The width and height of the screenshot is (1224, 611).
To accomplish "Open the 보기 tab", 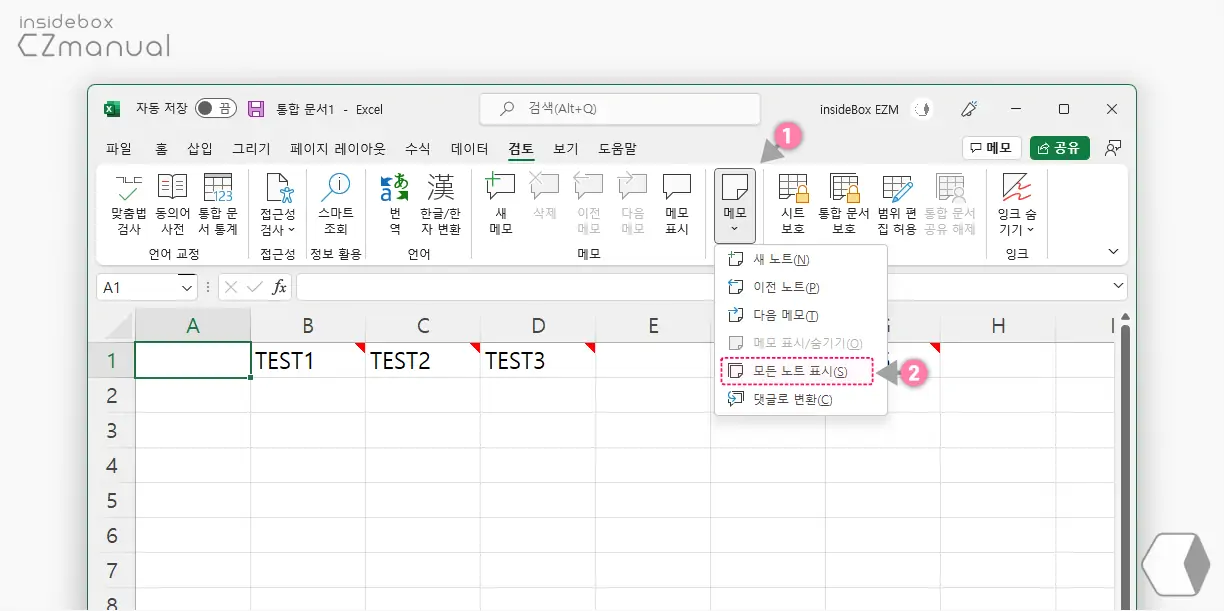I will tap(566, 148).
